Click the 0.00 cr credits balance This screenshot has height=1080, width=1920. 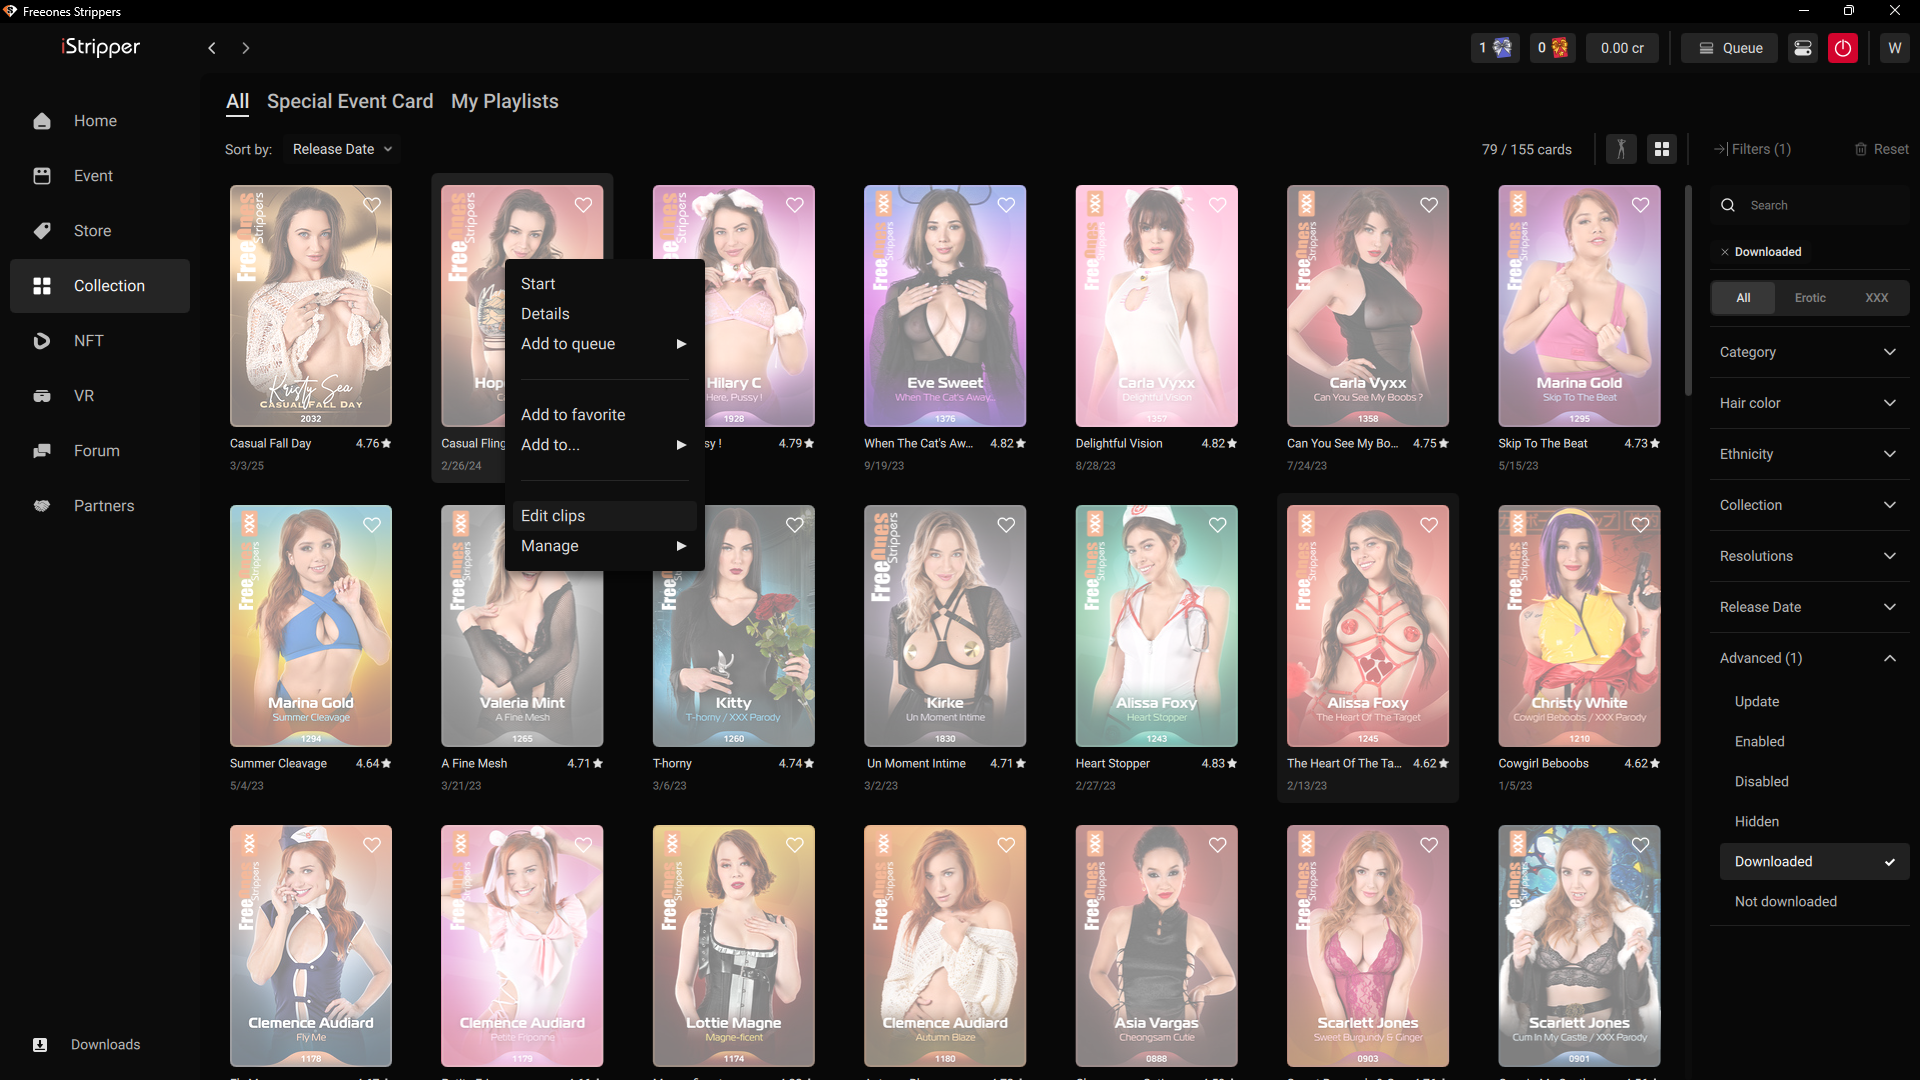click(1622, 48)
